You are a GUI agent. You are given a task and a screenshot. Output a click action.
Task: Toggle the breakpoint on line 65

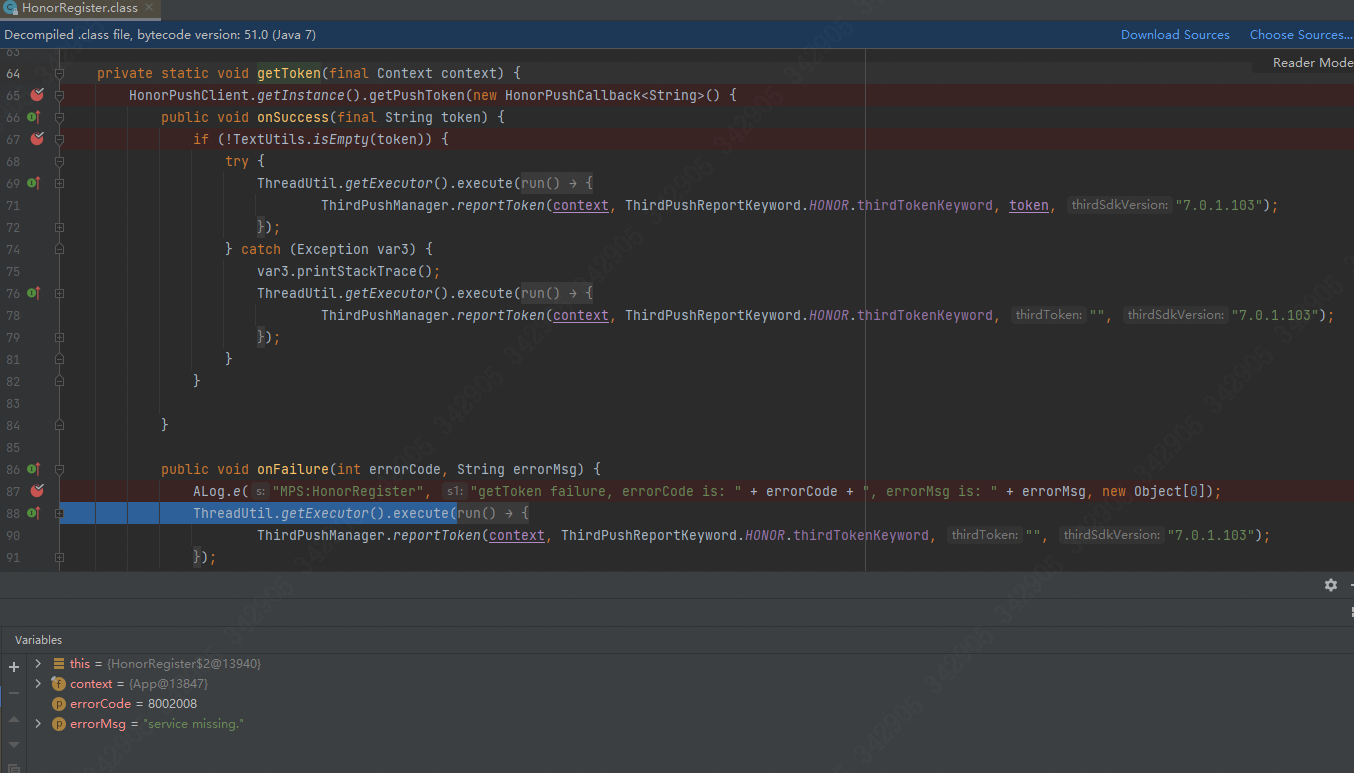[x=37, y=95]
